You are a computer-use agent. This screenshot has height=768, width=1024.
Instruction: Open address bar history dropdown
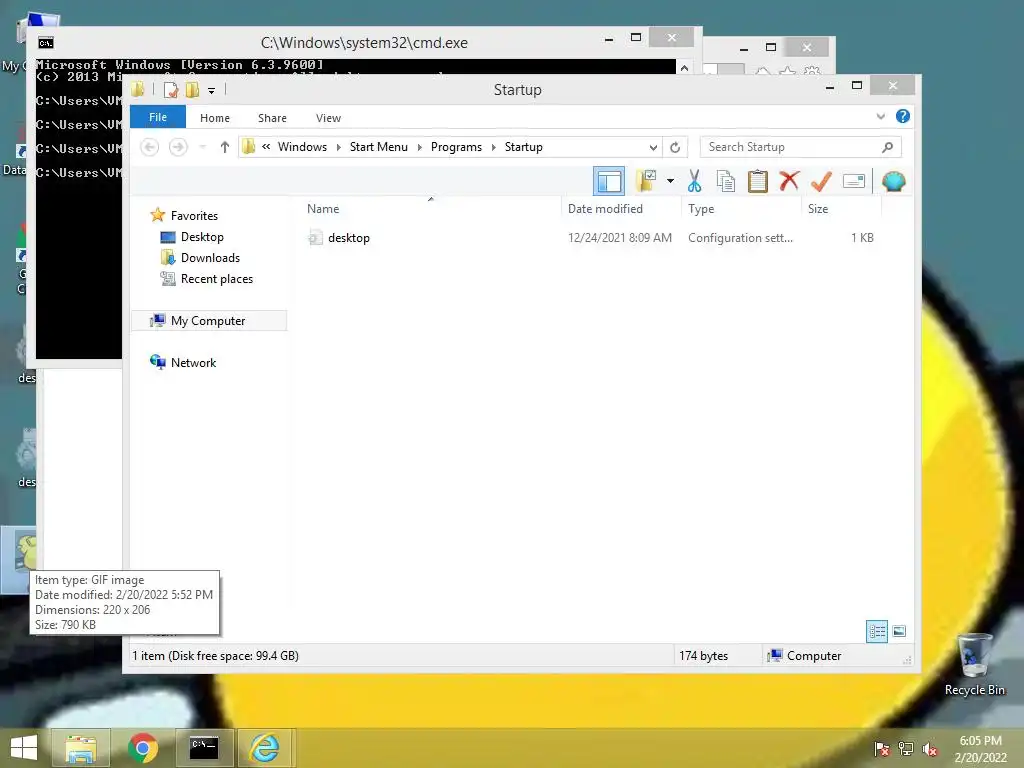(x=652, y=147)
